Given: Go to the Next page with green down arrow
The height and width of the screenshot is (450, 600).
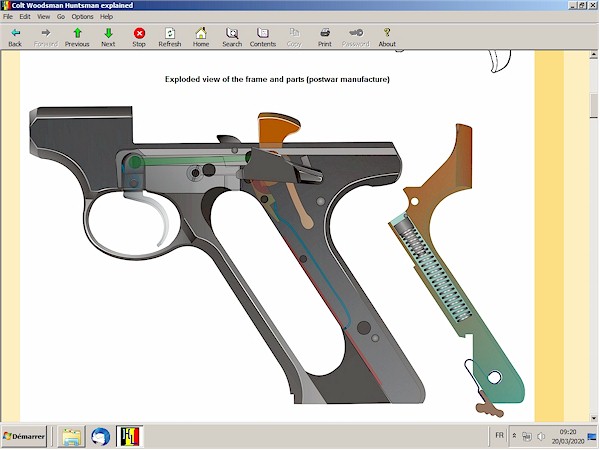Looking at the screenshot, I should [x=108, y=37].
